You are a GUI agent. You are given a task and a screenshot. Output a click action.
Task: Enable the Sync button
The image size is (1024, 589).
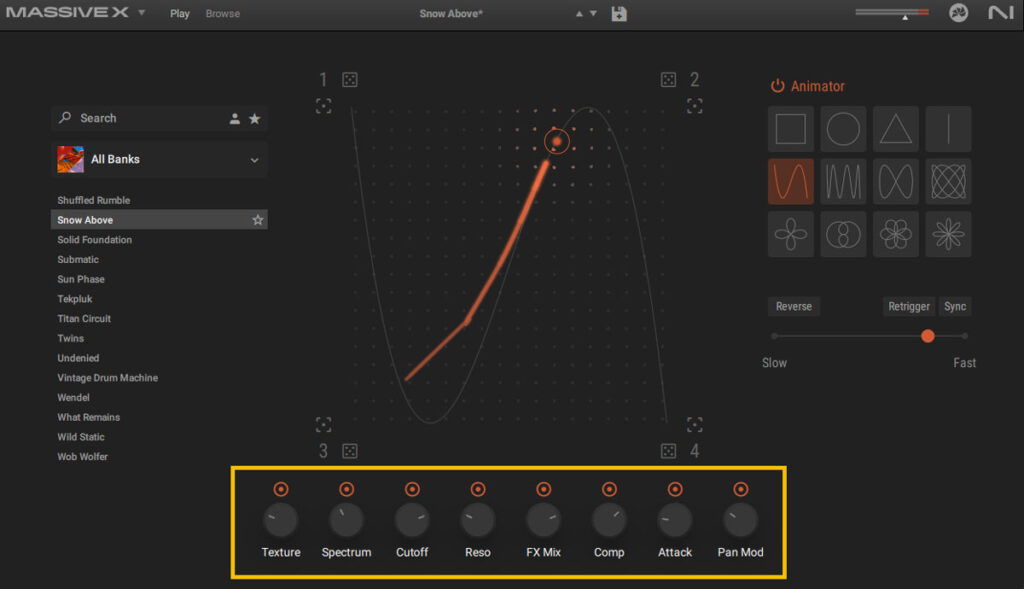[955, 306]
